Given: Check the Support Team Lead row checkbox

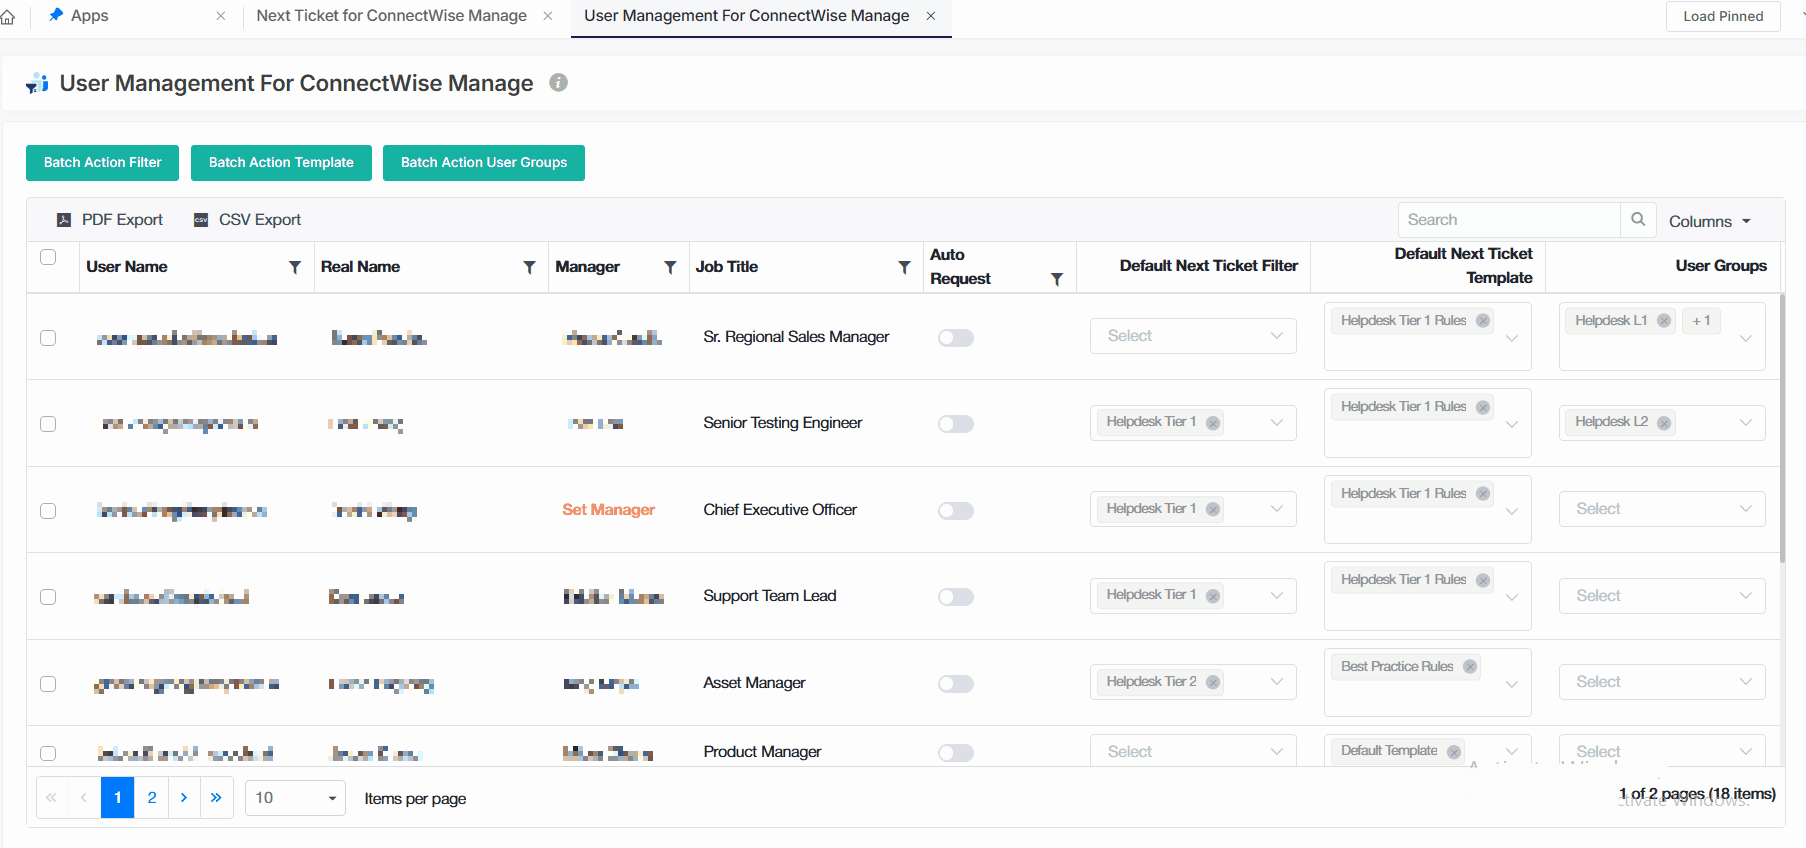Looking at the screenshot, I should point(48,597).
